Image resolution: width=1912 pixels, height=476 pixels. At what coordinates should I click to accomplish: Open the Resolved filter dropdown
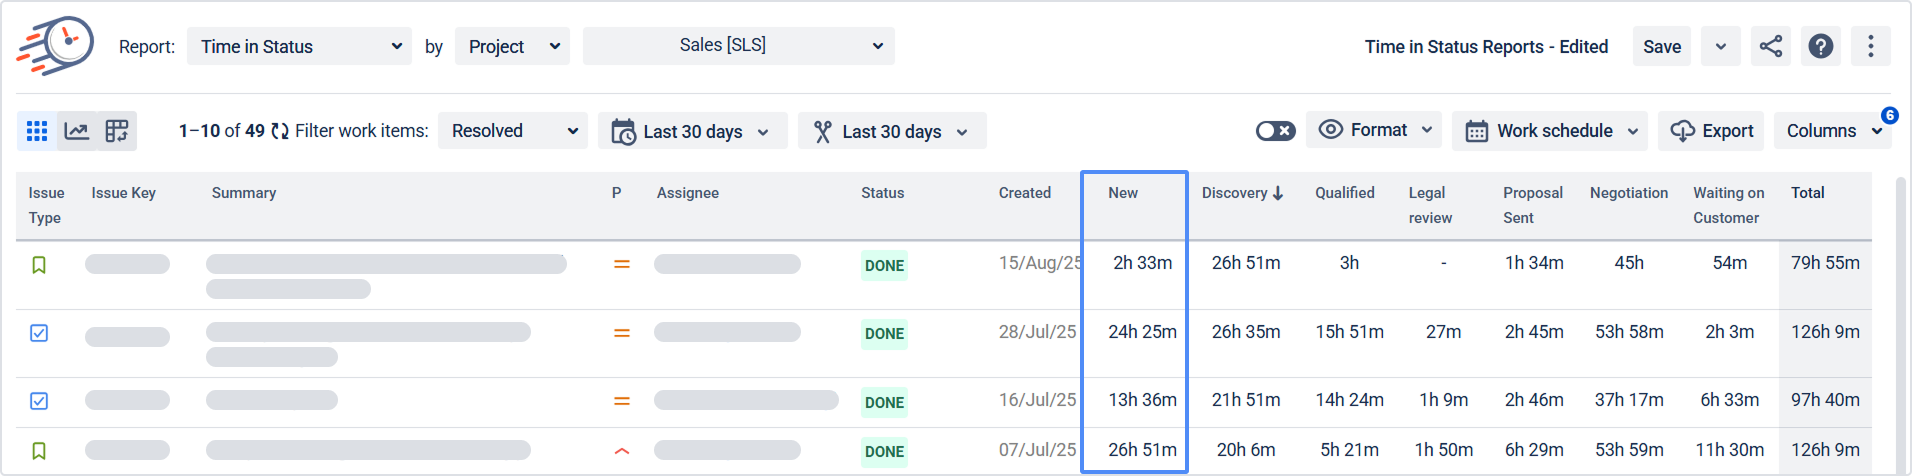pos(513,131)
